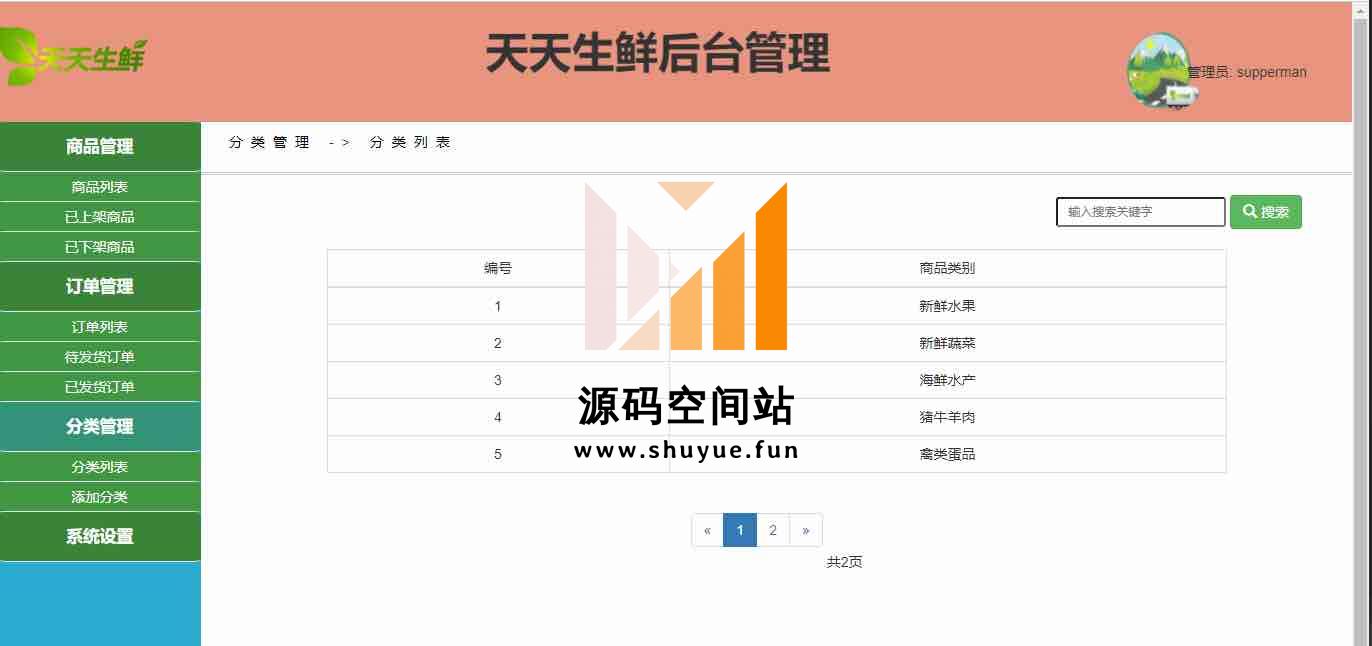Go to 待发货订单 page
Screen dimensions: 1372x646
100,357
